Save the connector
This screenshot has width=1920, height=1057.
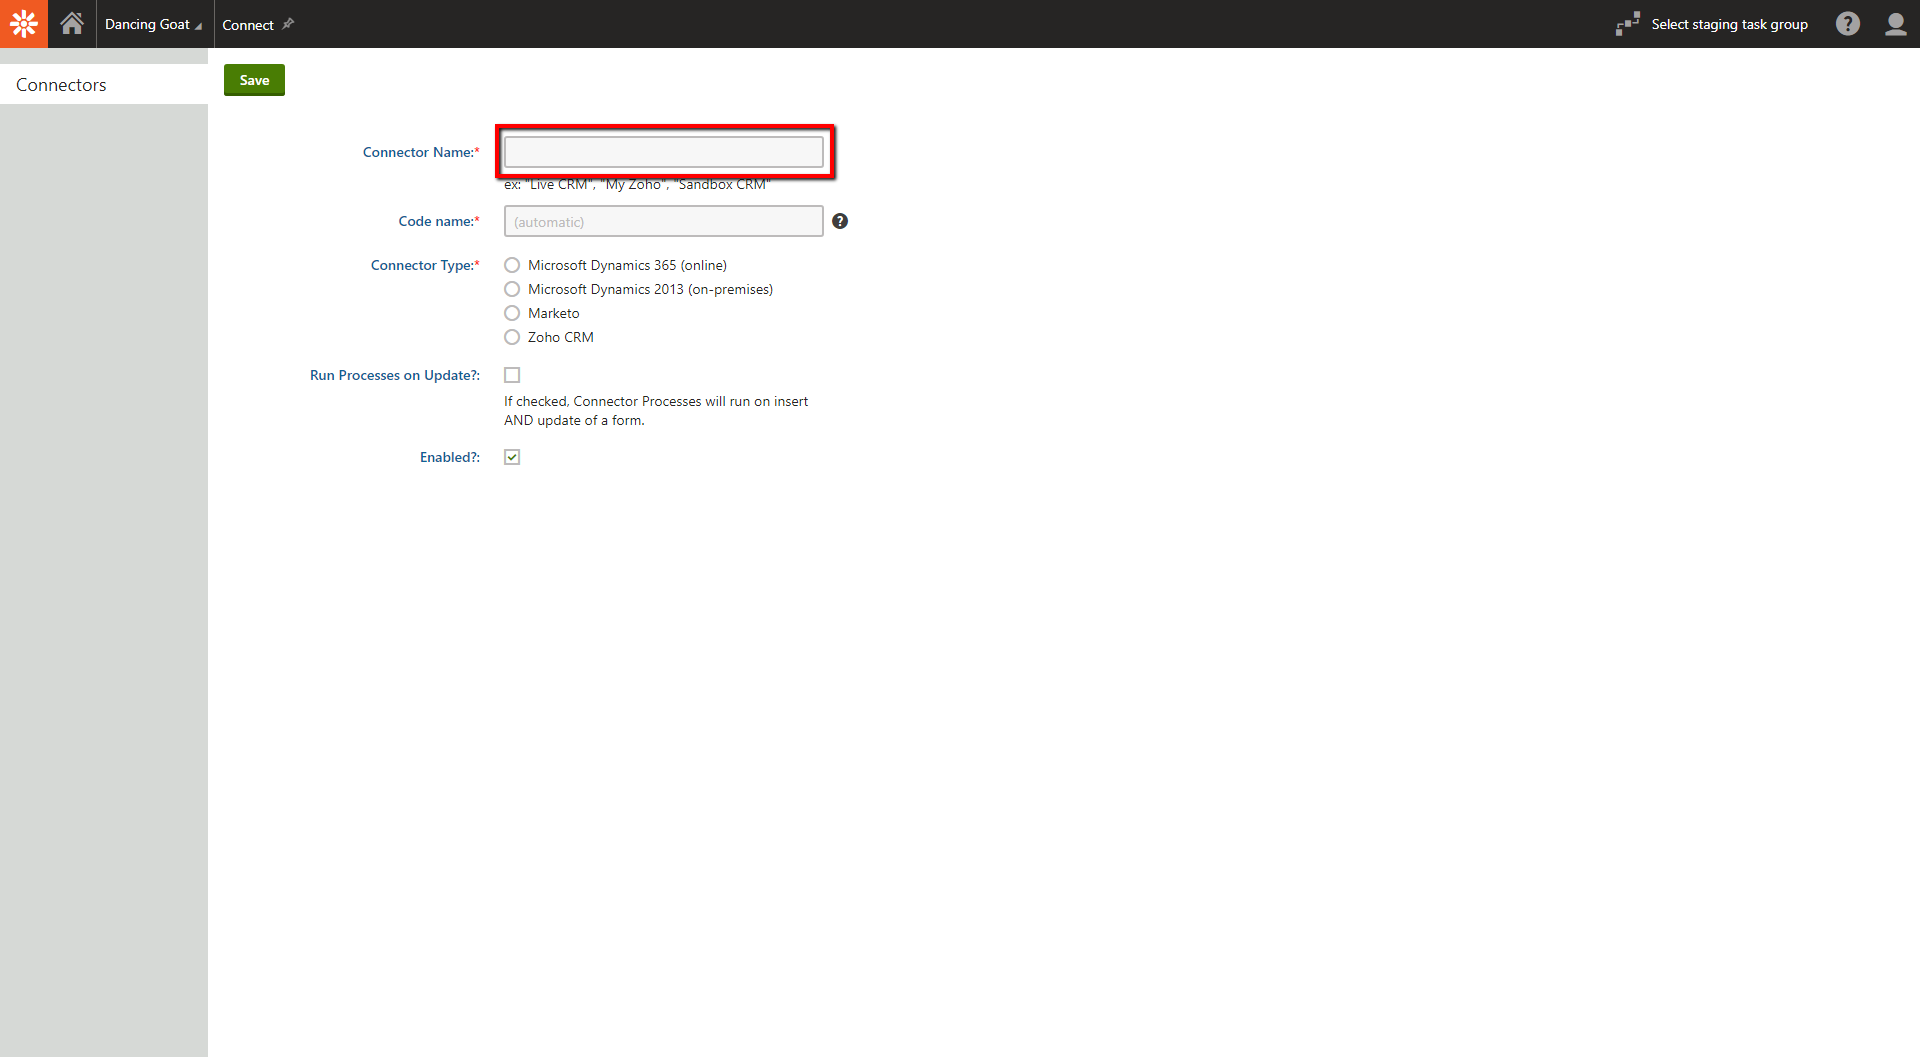pyautogui.click(x=254, y=80)
